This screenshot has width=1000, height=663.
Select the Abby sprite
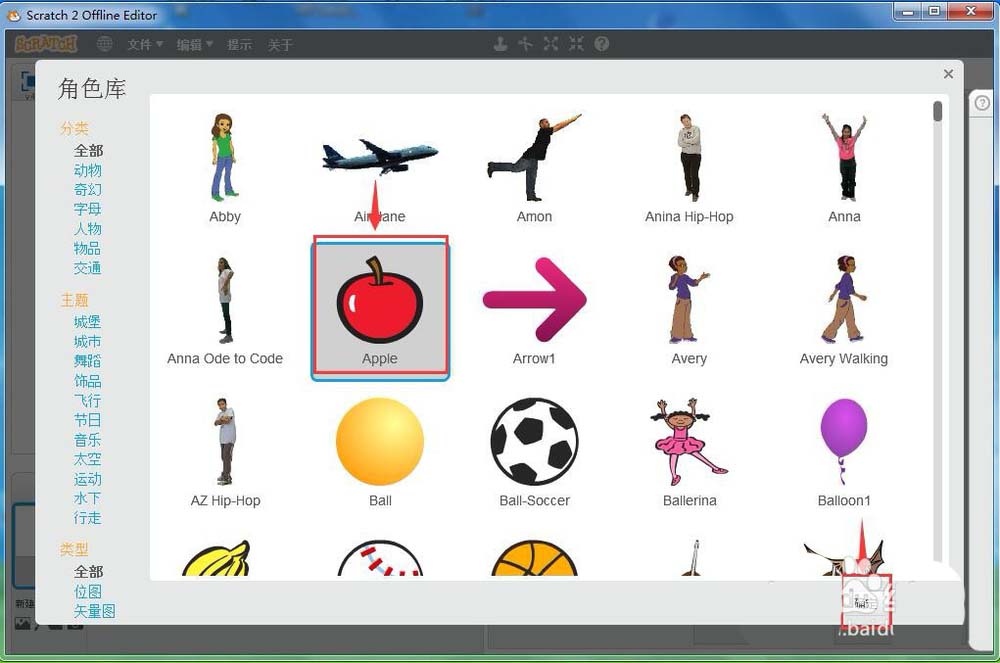(224, 168)
